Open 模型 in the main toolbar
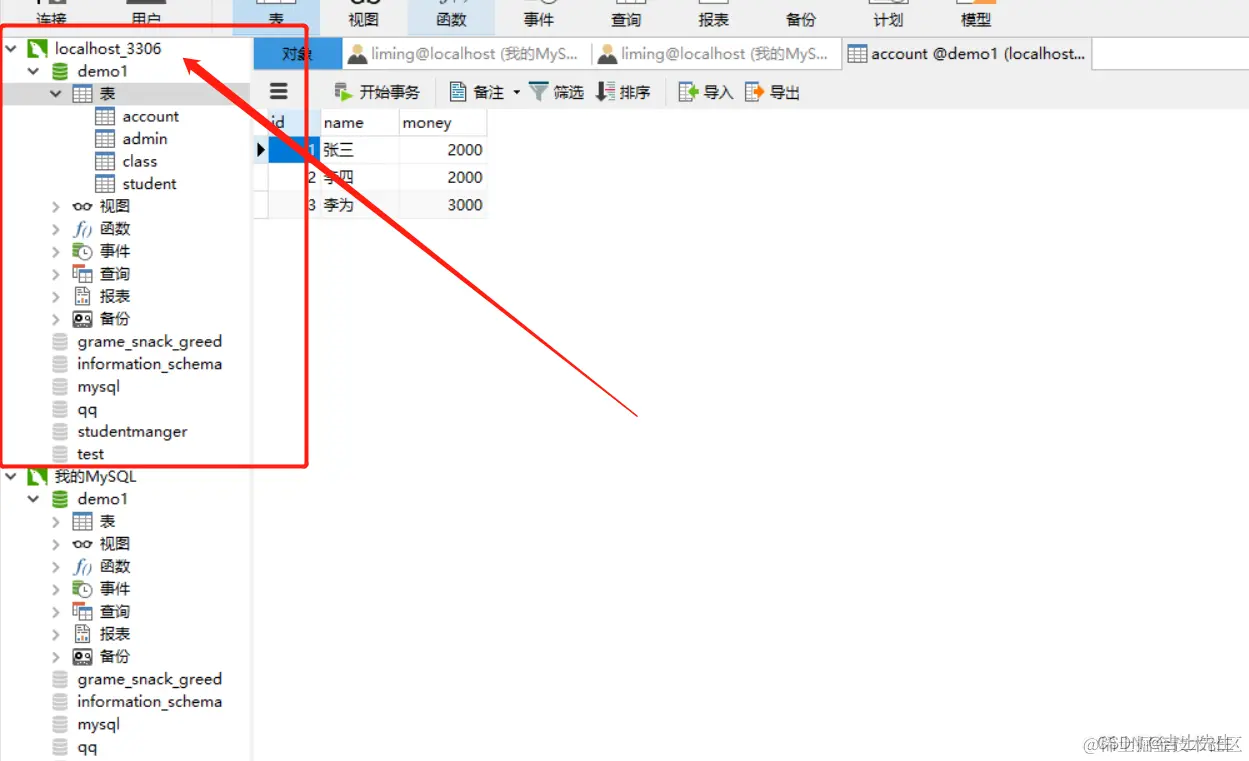The height and width of the screenshot is (761, 1249). pyautogui.click(x=976, y=15)
